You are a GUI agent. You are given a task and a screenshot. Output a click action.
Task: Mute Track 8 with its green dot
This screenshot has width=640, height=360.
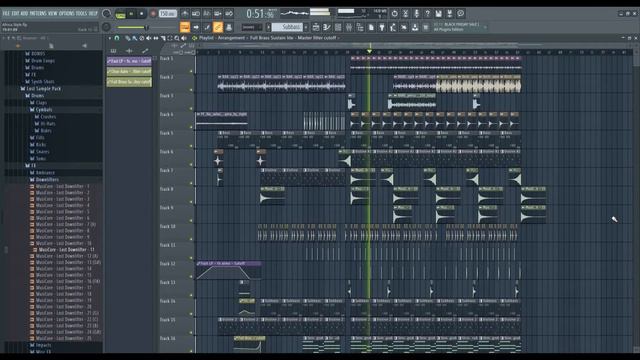pyautogui.click(x=191, y=202)
